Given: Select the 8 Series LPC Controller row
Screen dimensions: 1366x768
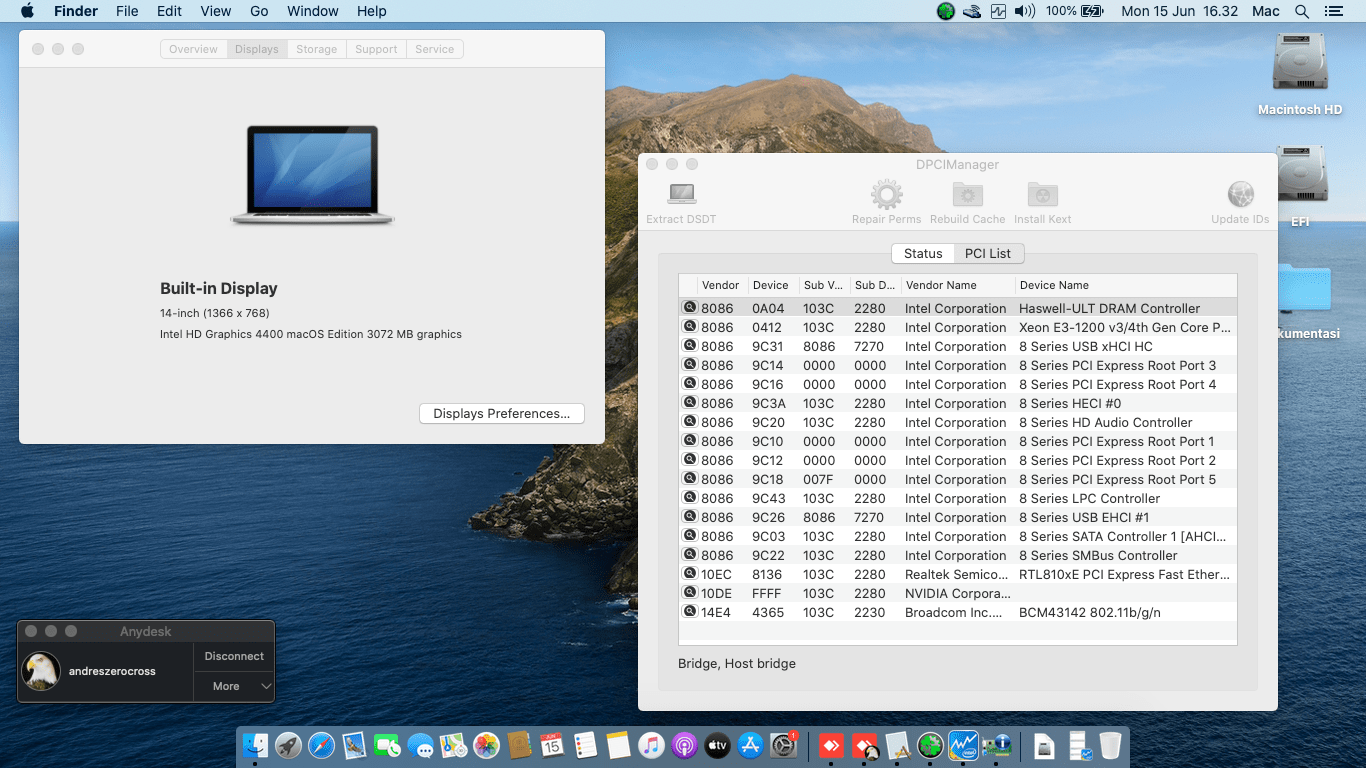Looking at the screenshot, I should (958, 498).
